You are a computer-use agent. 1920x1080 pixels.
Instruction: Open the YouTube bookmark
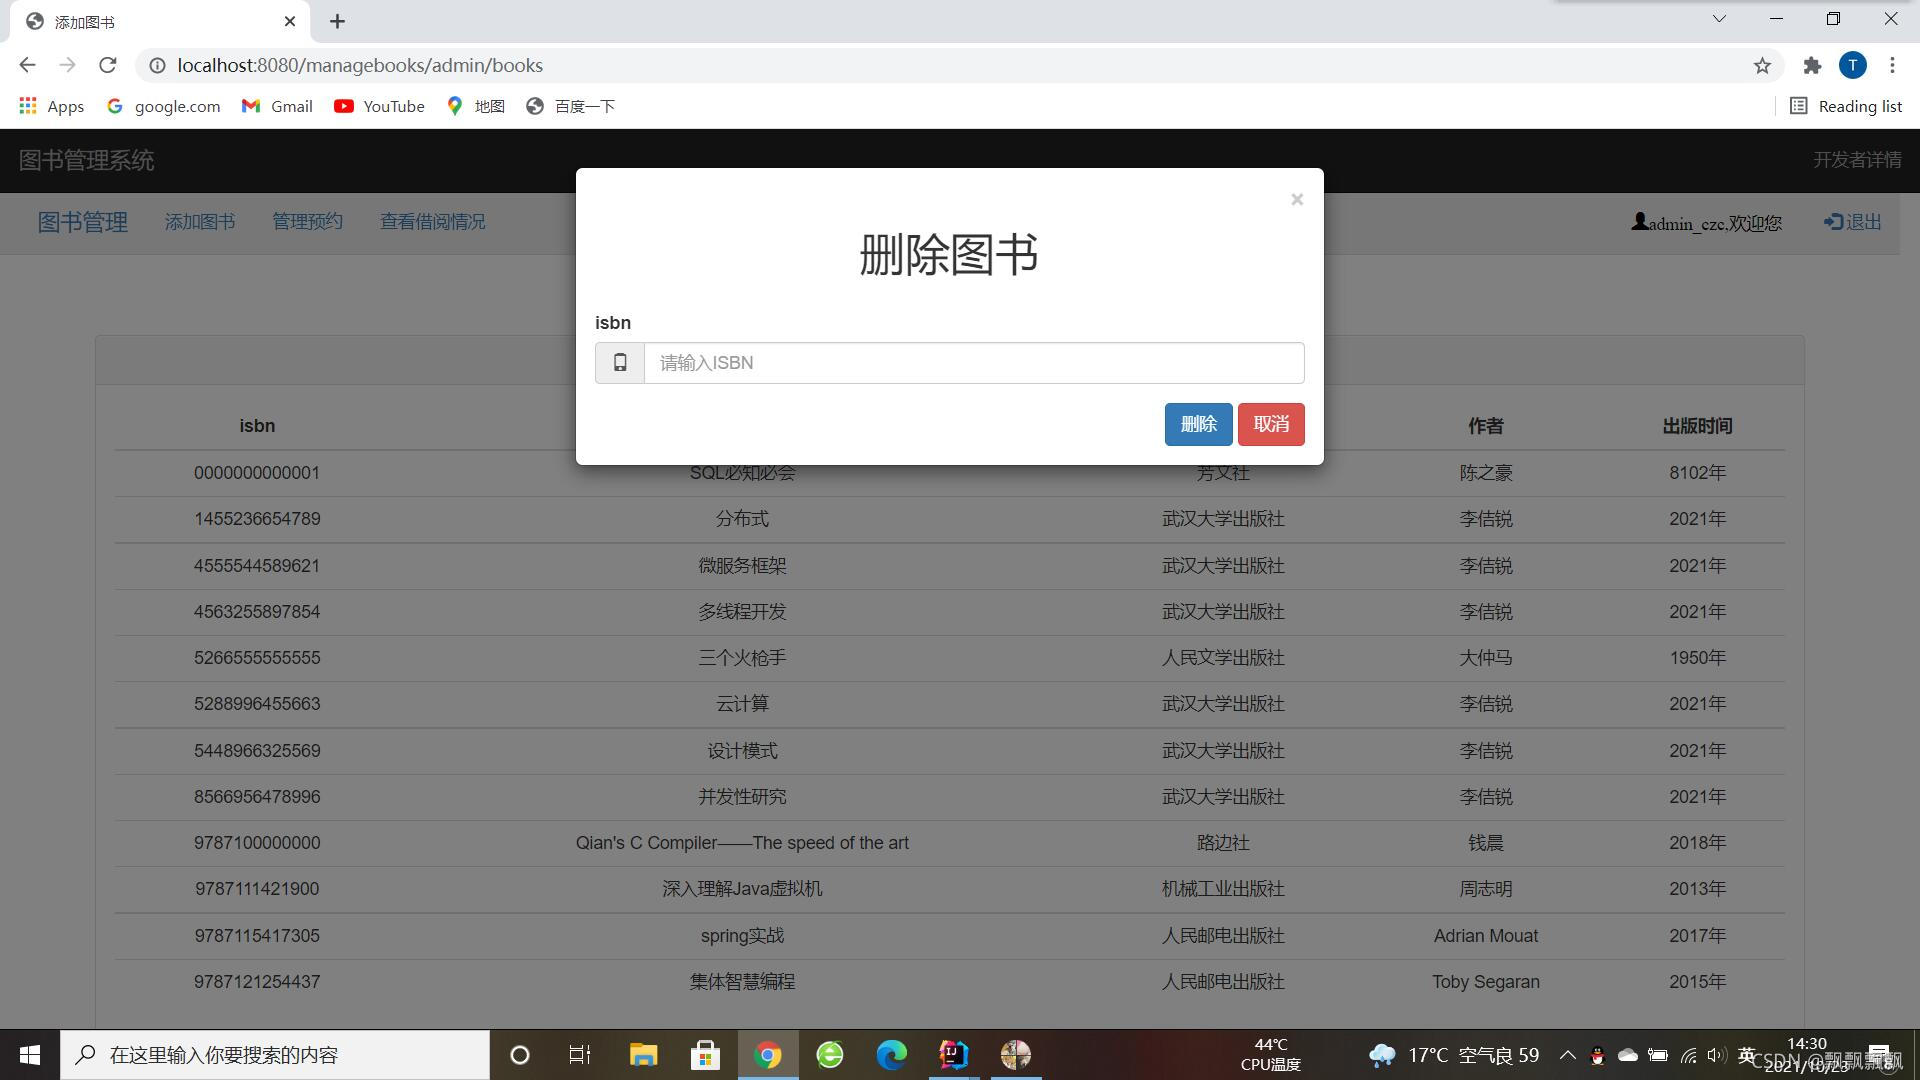379,106
